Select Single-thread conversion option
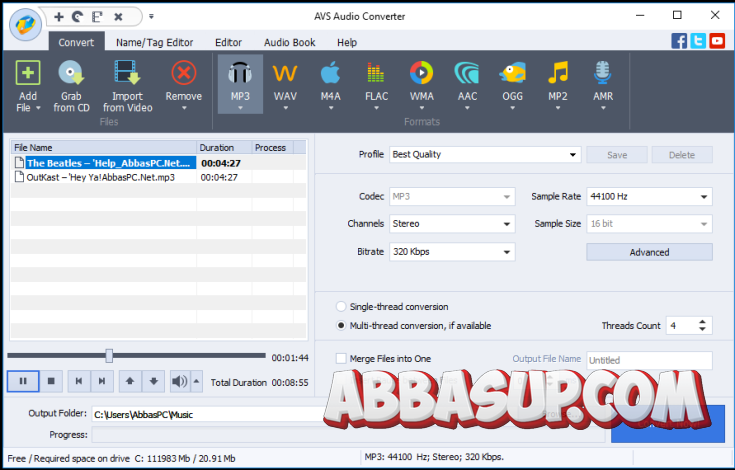This screenshot has height=470, width=735. click(341, 306)
